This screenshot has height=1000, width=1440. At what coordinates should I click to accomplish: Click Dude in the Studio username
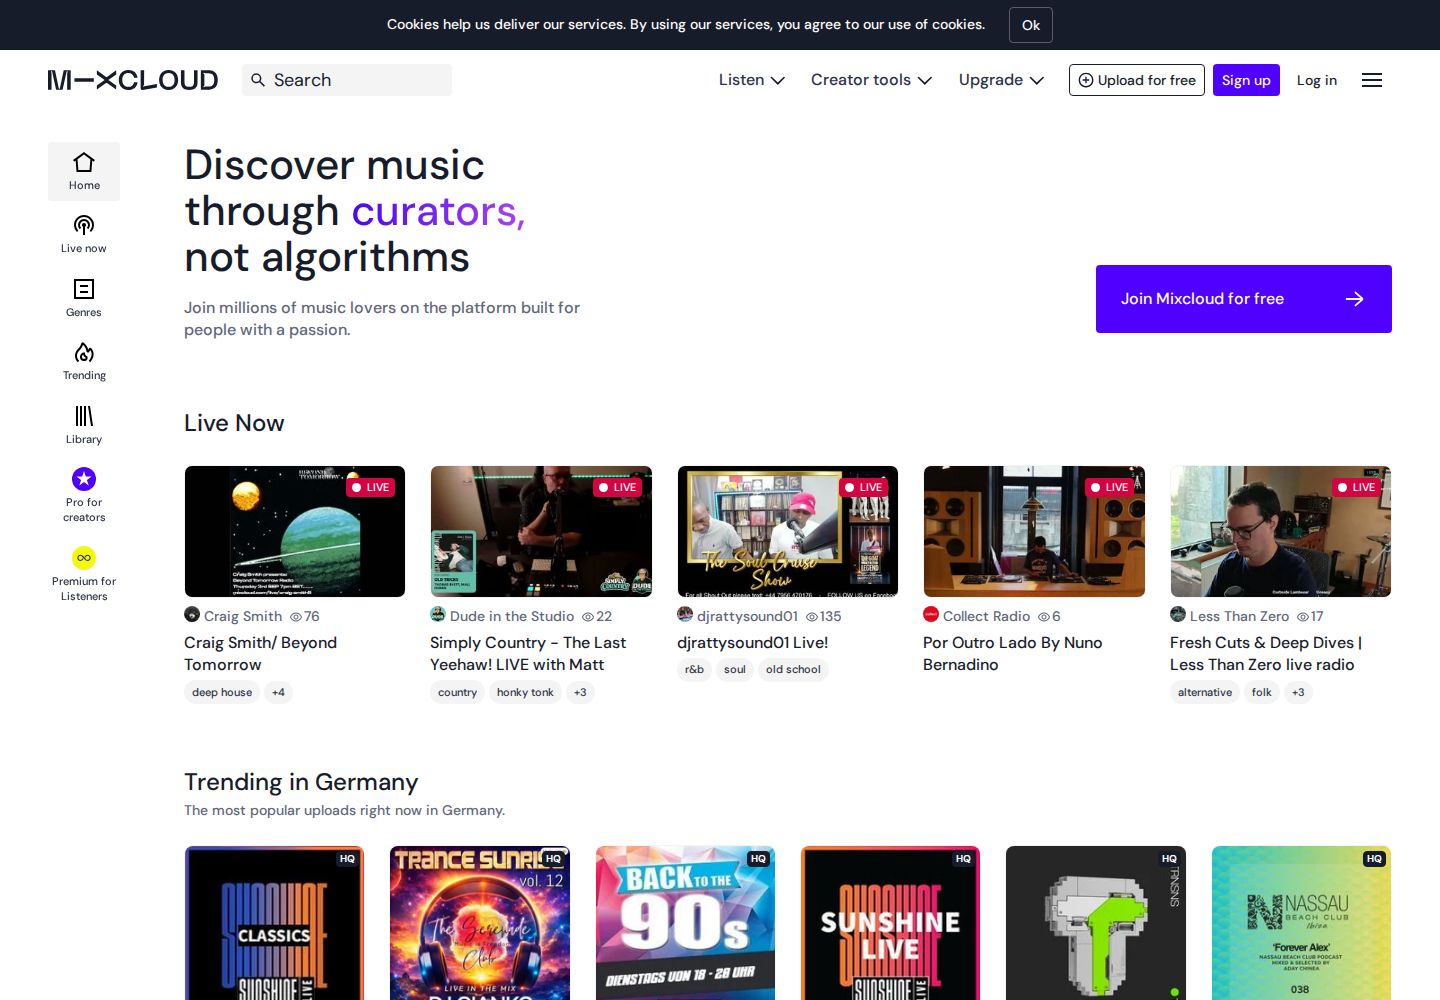(x=512, y=616)
